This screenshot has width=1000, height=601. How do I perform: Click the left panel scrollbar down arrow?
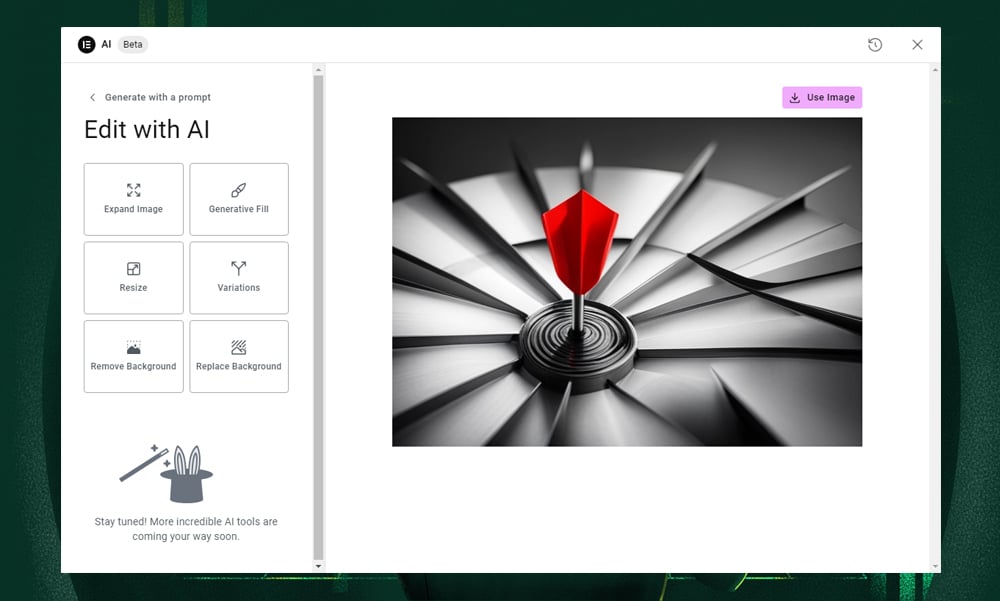(319, 566)
